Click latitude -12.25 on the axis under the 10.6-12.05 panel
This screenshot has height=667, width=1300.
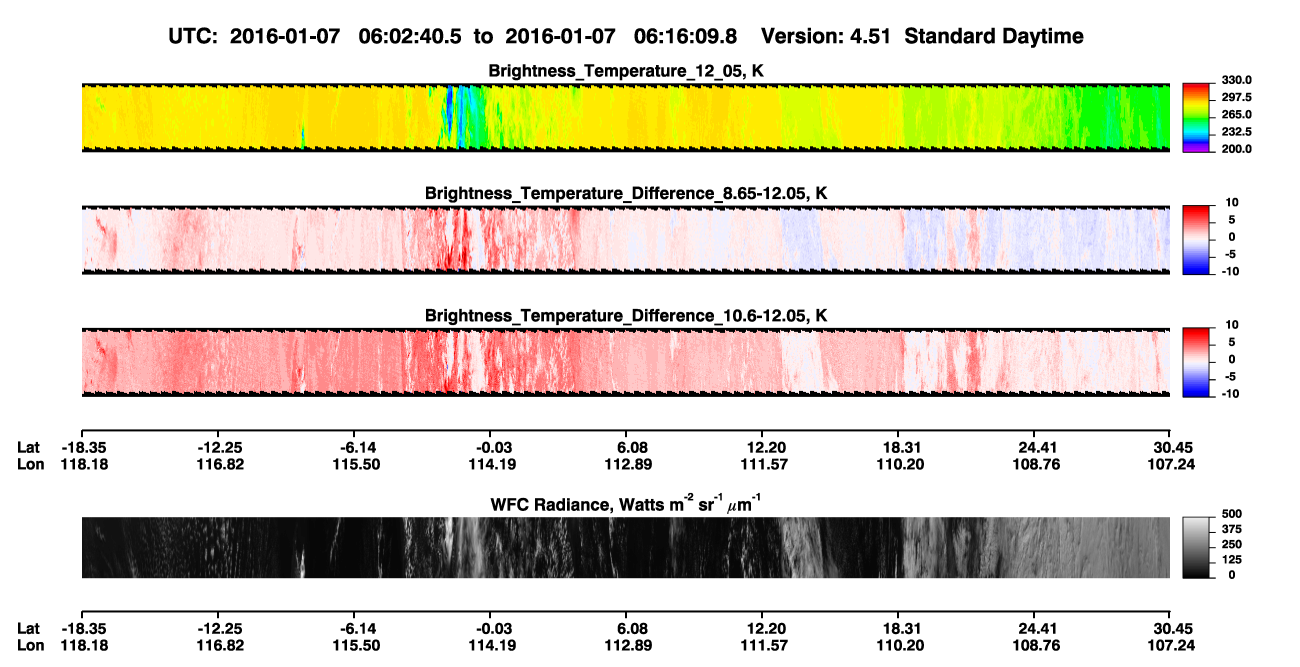click(x=220, y=448)
